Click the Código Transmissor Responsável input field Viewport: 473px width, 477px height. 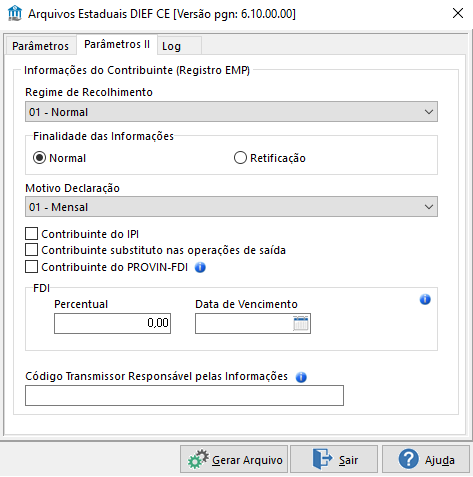point(184,396)
